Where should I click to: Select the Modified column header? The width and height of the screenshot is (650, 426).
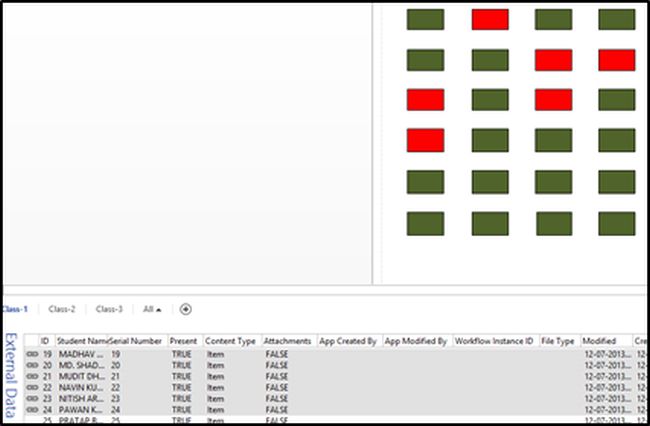click(606, 341)
